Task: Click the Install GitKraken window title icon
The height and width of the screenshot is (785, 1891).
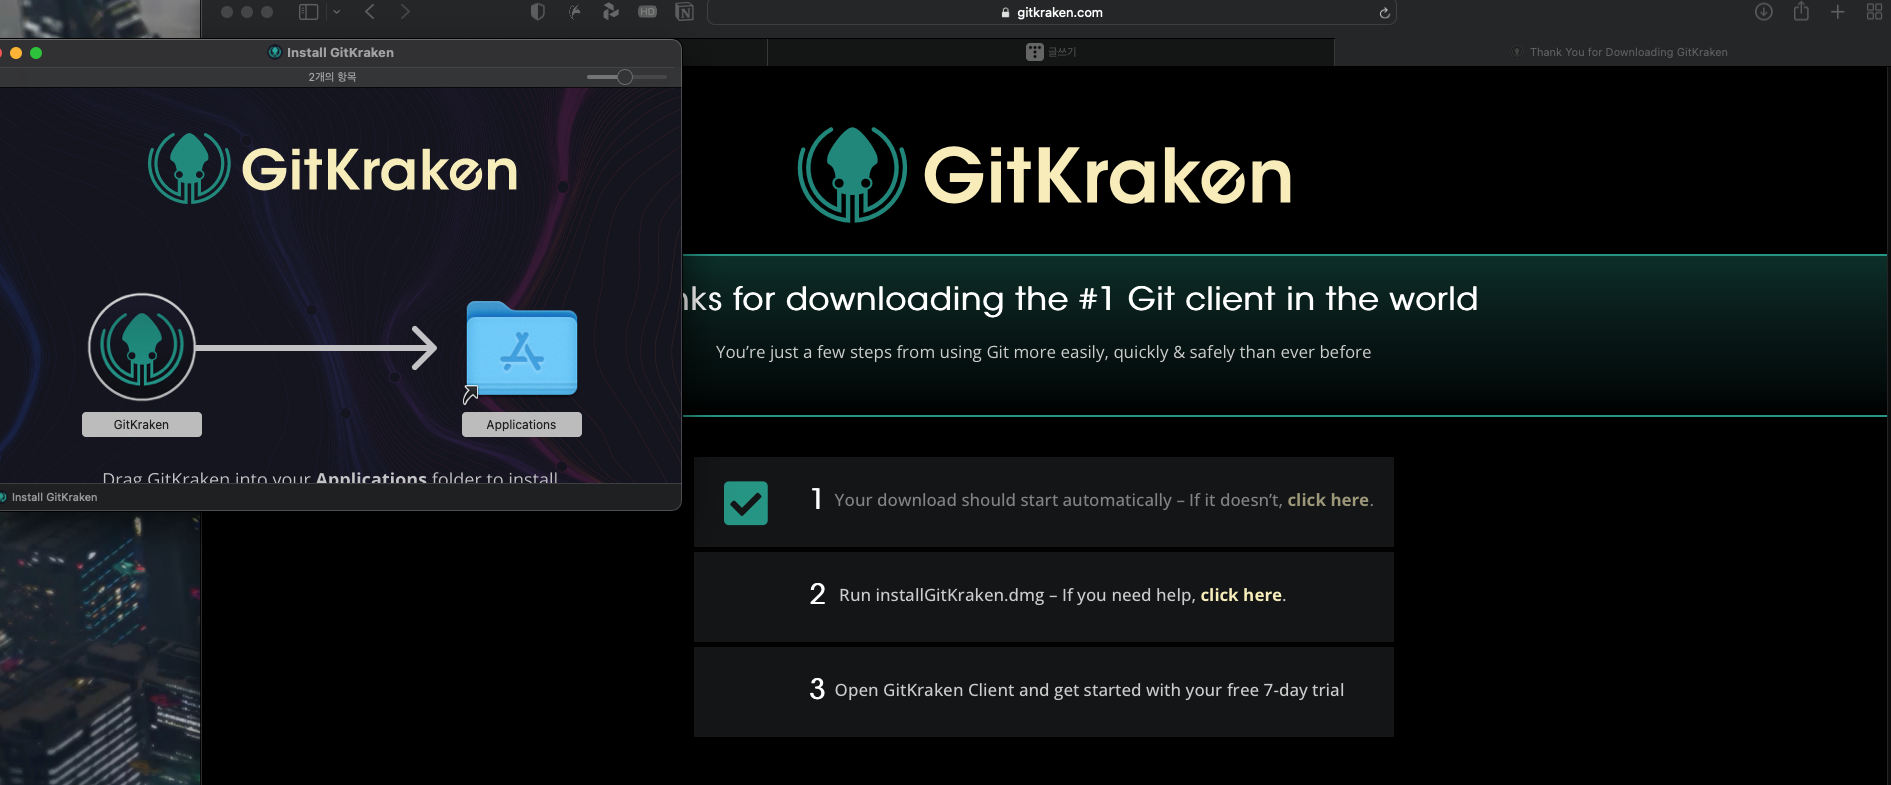Action: (275, 52)
